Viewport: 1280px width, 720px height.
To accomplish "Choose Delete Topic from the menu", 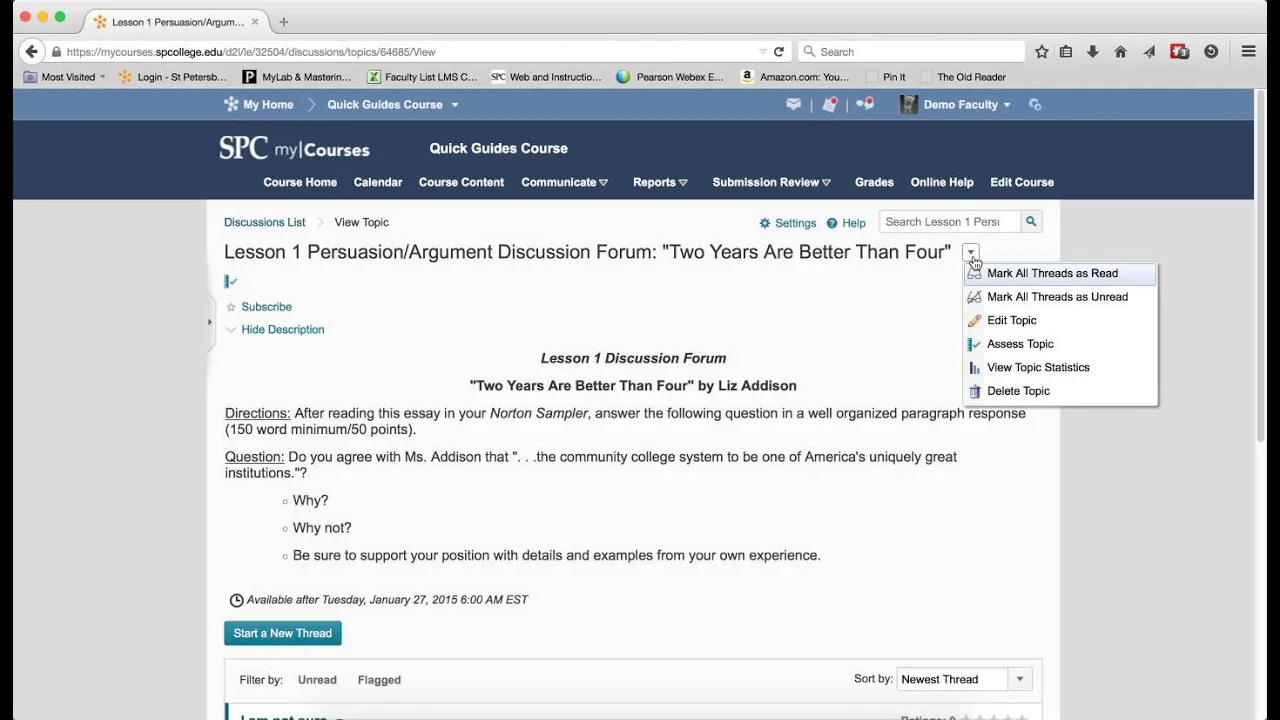I will (x=1060, y=391).
